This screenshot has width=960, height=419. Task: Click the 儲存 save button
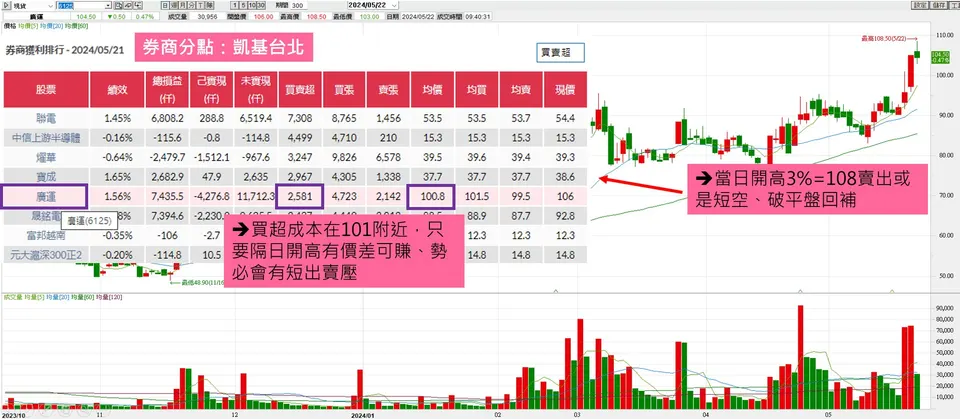937,6
